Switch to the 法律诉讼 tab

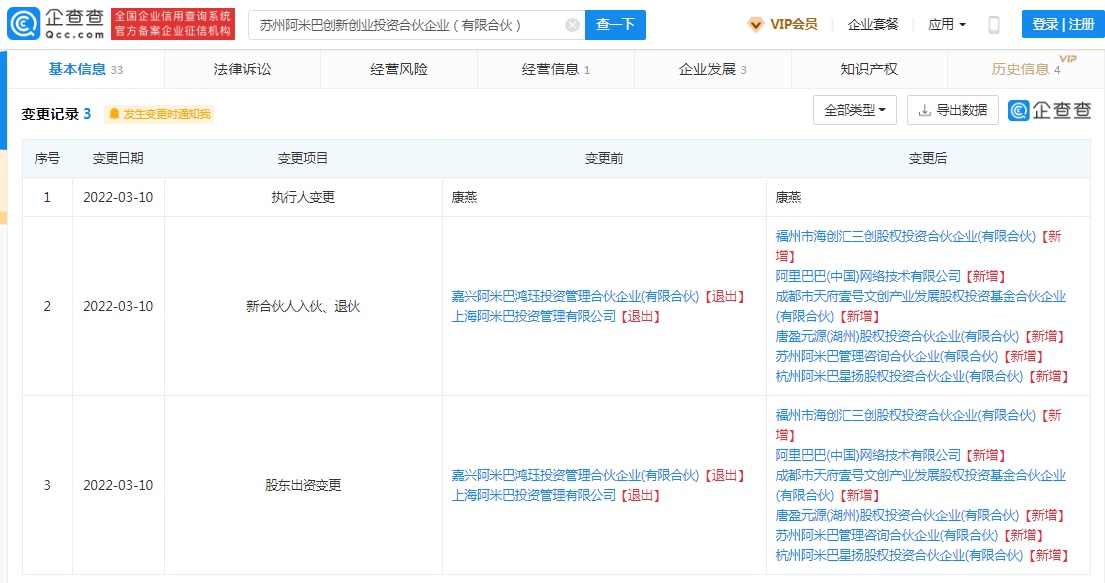click(242, 69)
